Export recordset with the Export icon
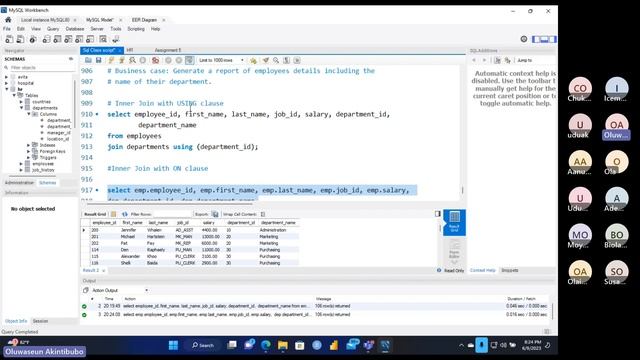The width and height of the screenshot is (640, 360). pos(215,214)
